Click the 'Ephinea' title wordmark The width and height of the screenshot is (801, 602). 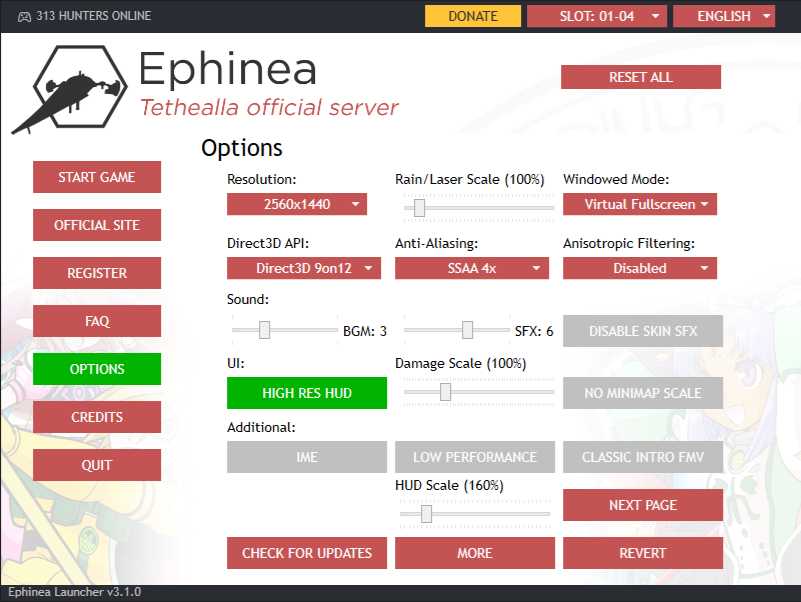[228, 69]
